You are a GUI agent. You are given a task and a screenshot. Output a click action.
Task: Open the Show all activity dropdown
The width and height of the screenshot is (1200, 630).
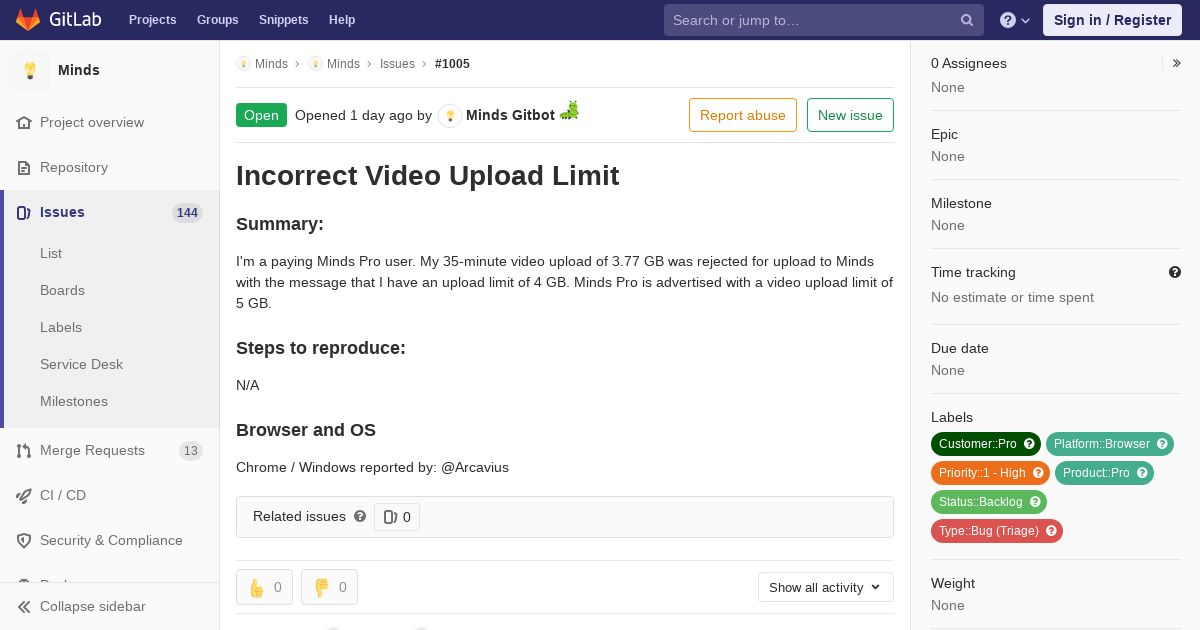(826, 587)
